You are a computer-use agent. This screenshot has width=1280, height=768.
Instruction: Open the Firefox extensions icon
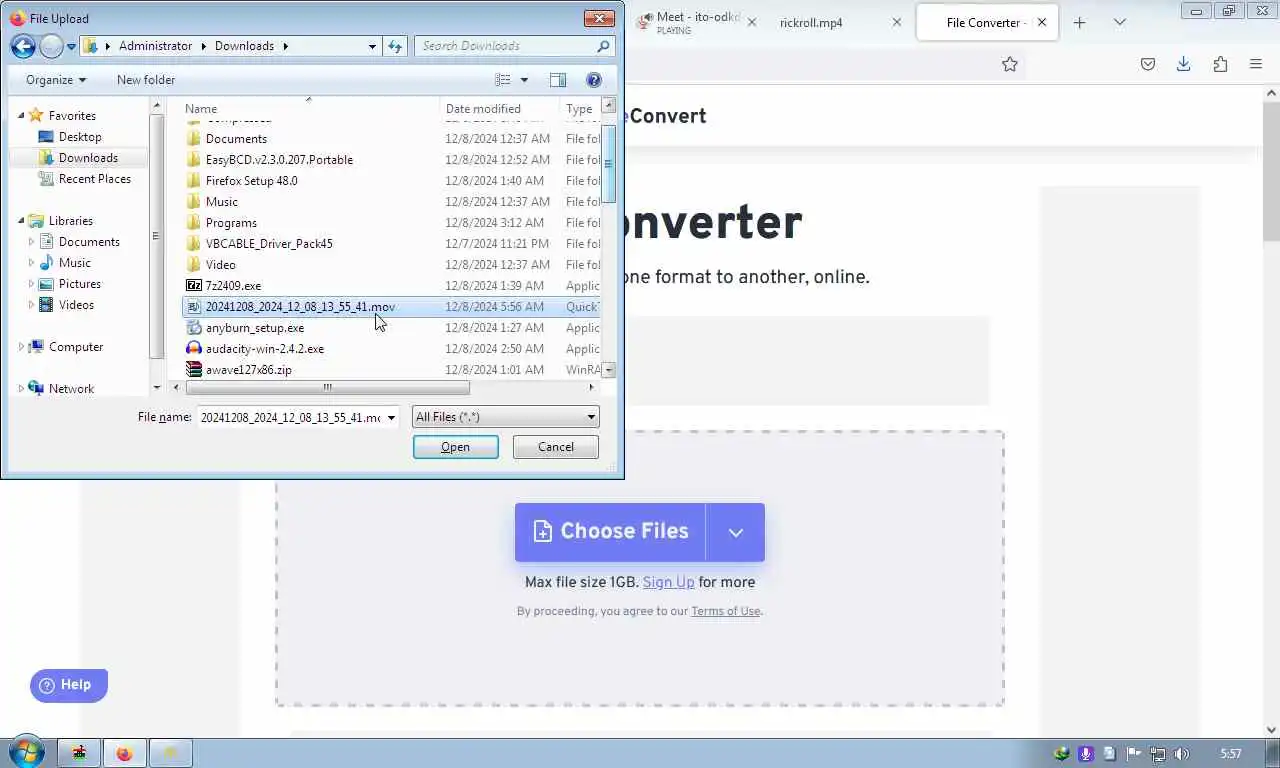pyautogui.click(x=1220, y=64)
